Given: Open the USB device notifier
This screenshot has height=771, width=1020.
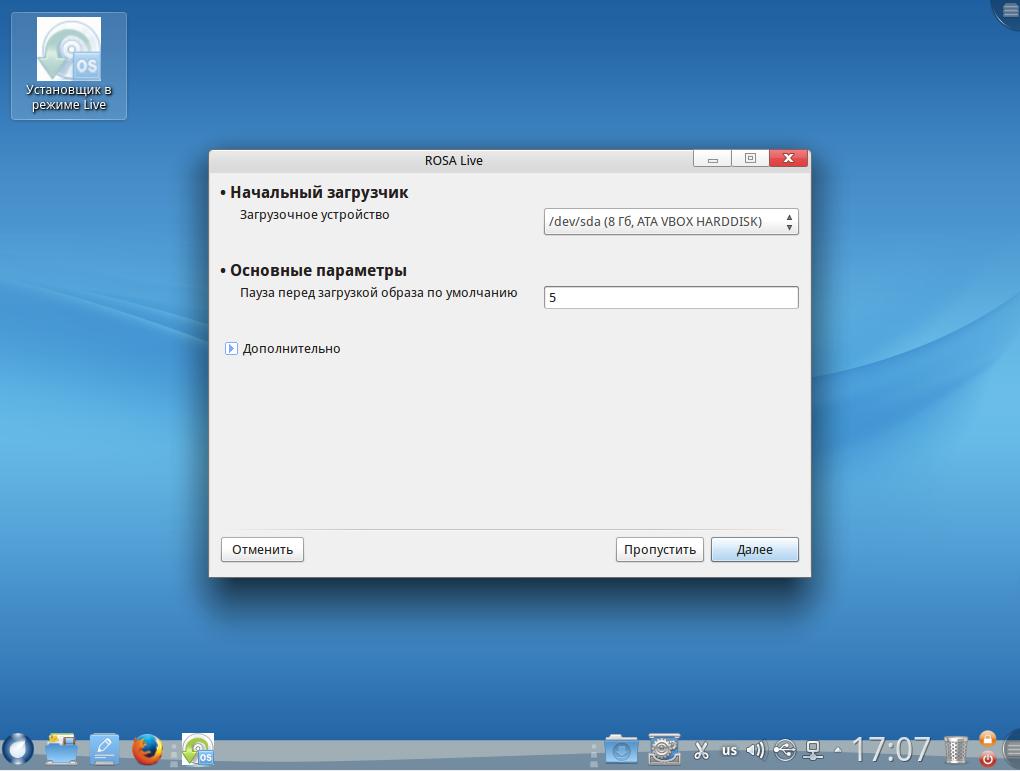Looking at the screenshot, I should pos(785,751).
